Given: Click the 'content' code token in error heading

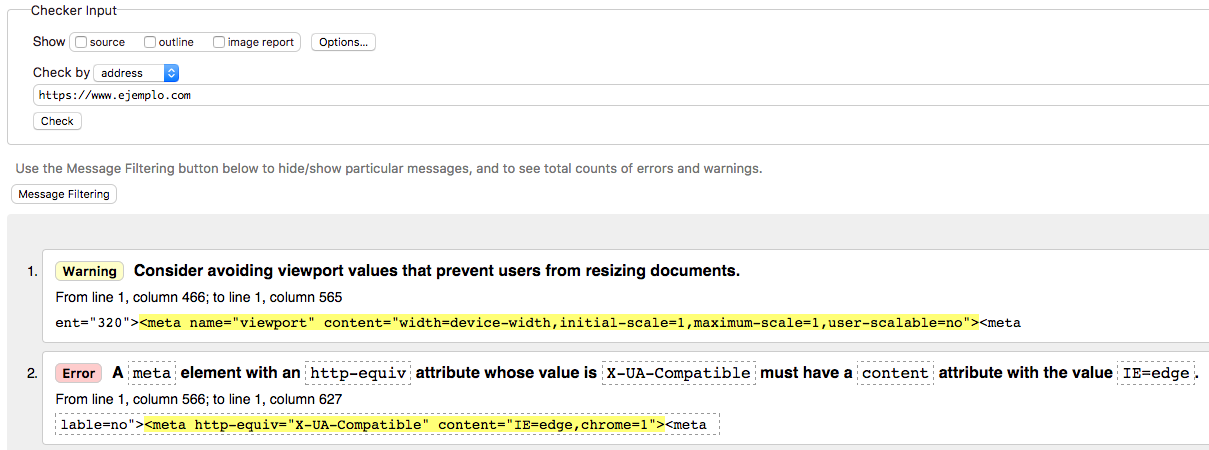Looking at the screenshot, I should coord(895,373).
